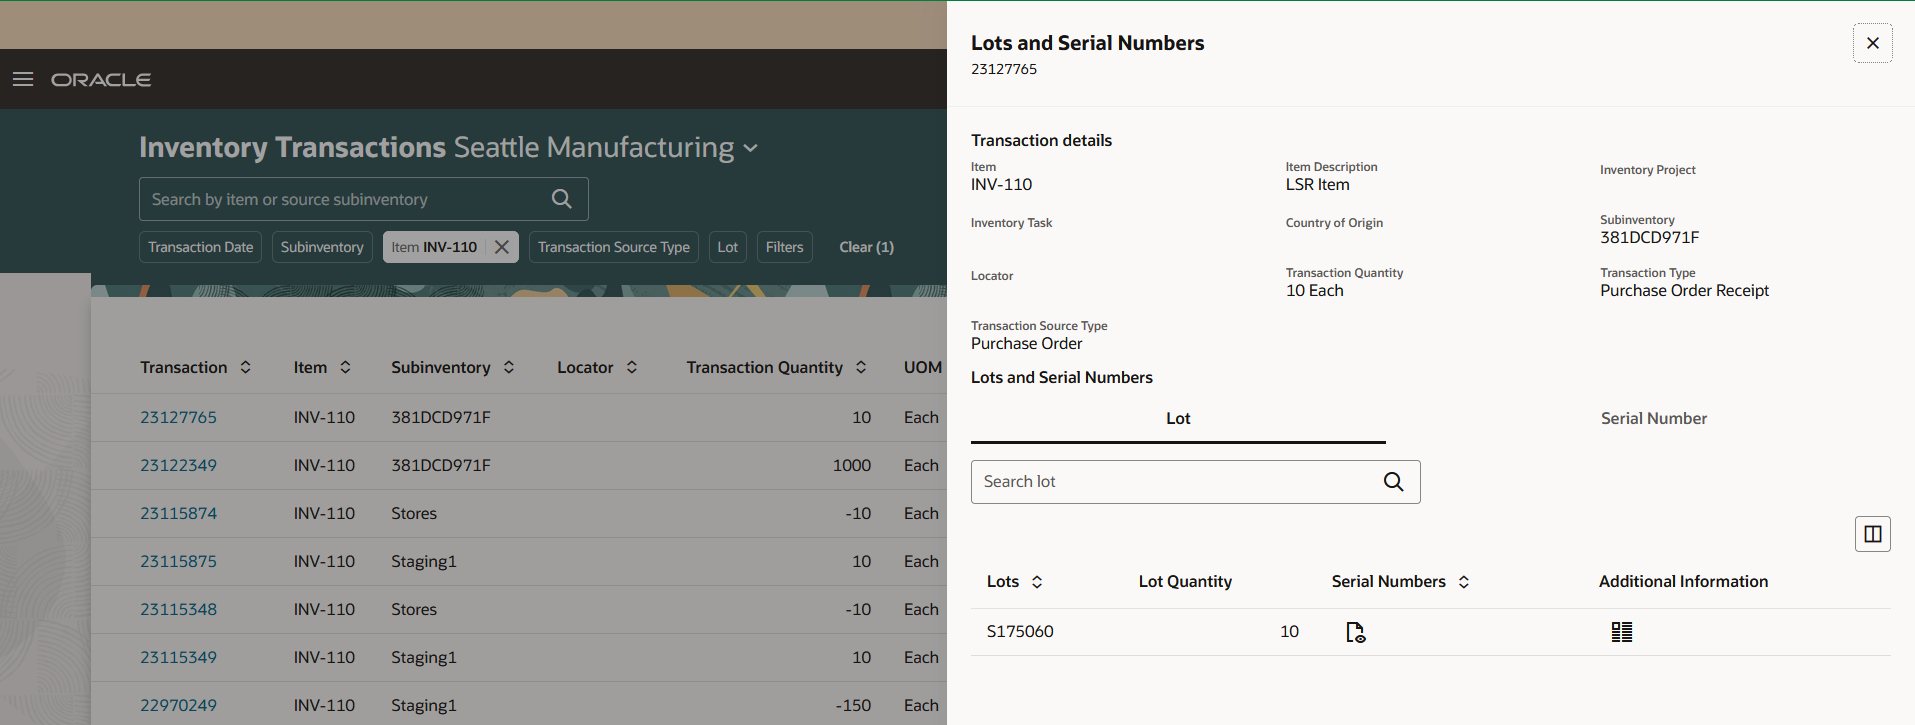Open the column settings icon for lots table
This screenshot has height=725, width=1915.
pyautogui.click(x=1872, y=534)
